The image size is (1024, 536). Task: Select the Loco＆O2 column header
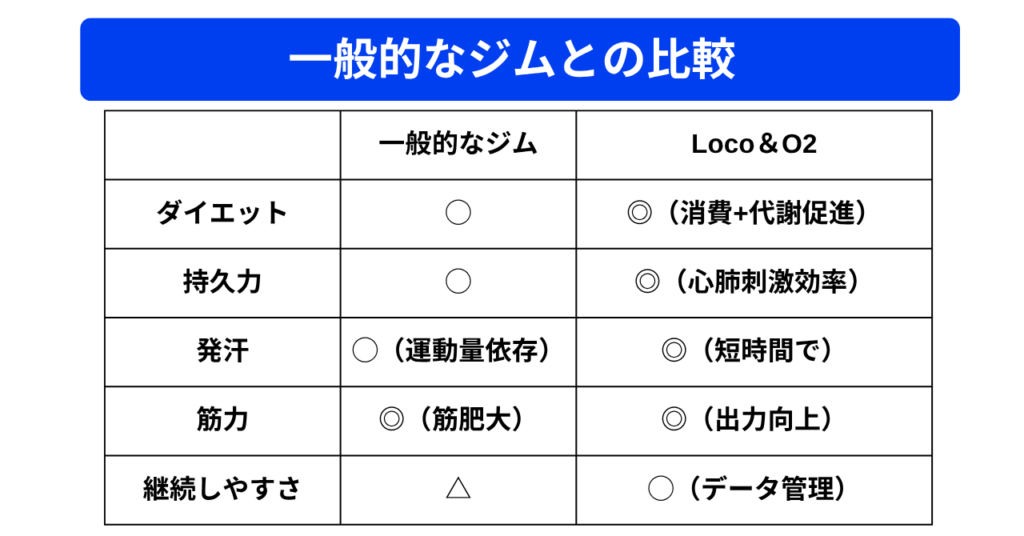(x=754, y=144)
